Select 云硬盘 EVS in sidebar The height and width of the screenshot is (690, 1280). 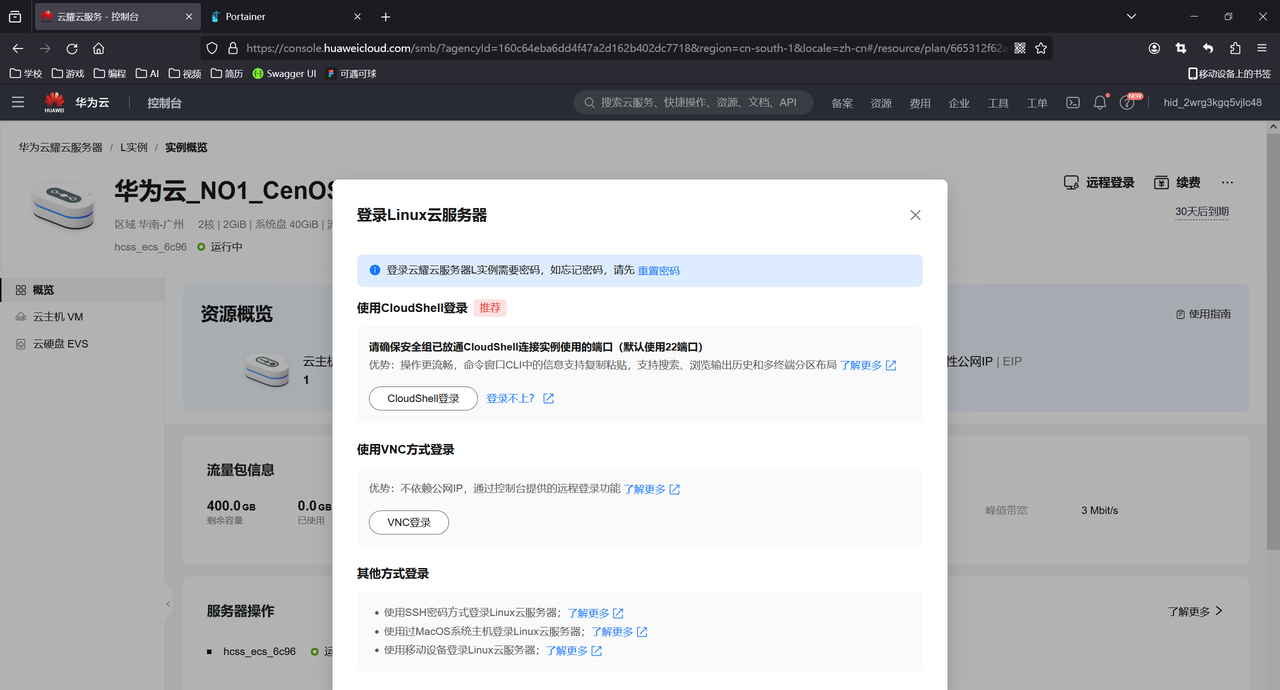pos(60,344)
